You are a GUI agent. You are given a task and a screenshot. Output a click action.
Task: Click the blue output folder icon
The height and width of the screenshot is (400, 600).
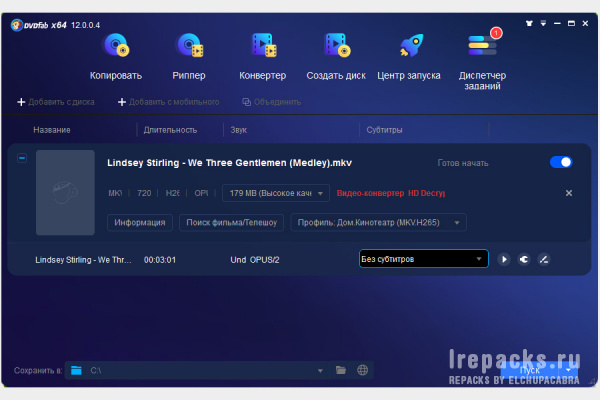(x=76, y=370)
